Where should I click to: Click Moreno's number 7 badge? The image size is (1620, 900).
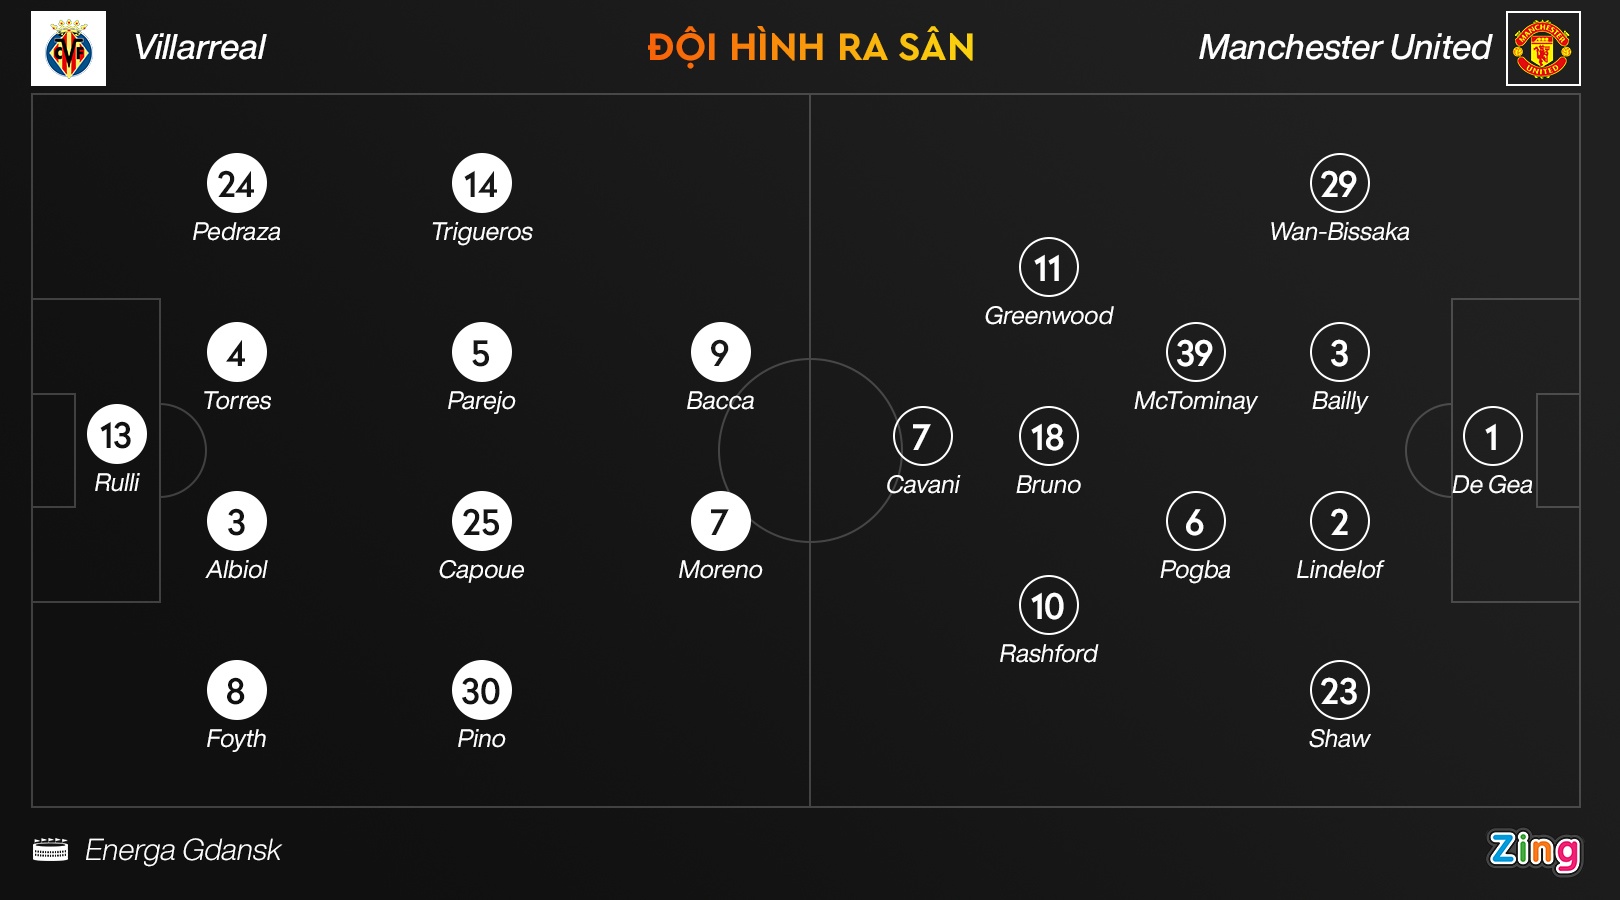click(720, 521)
